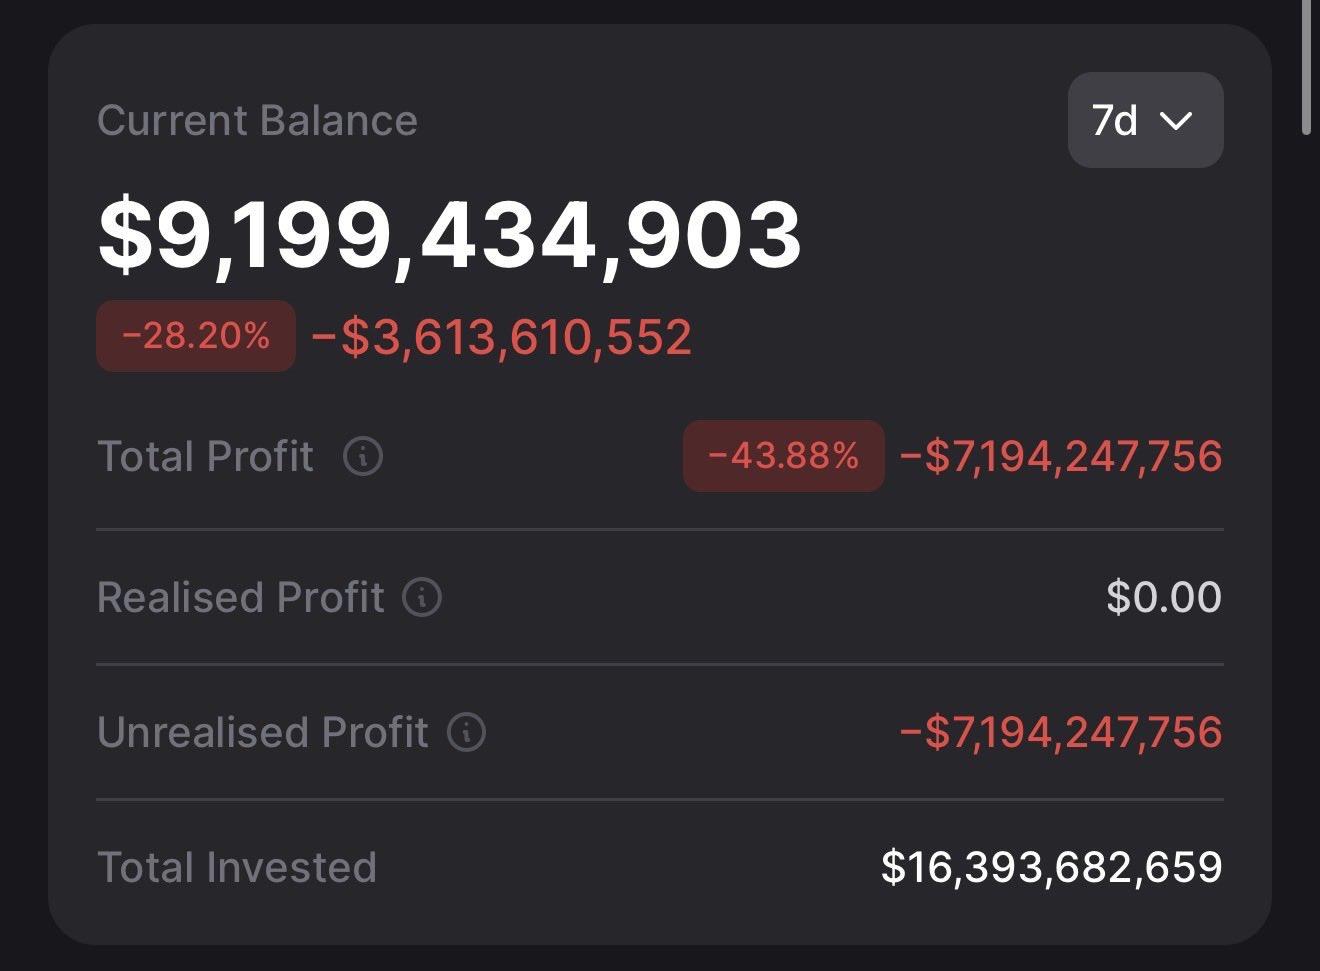This screenshot has width=1320, height=971.
Task: Open the 7d time range dropdown
Action: [1145, 120]
